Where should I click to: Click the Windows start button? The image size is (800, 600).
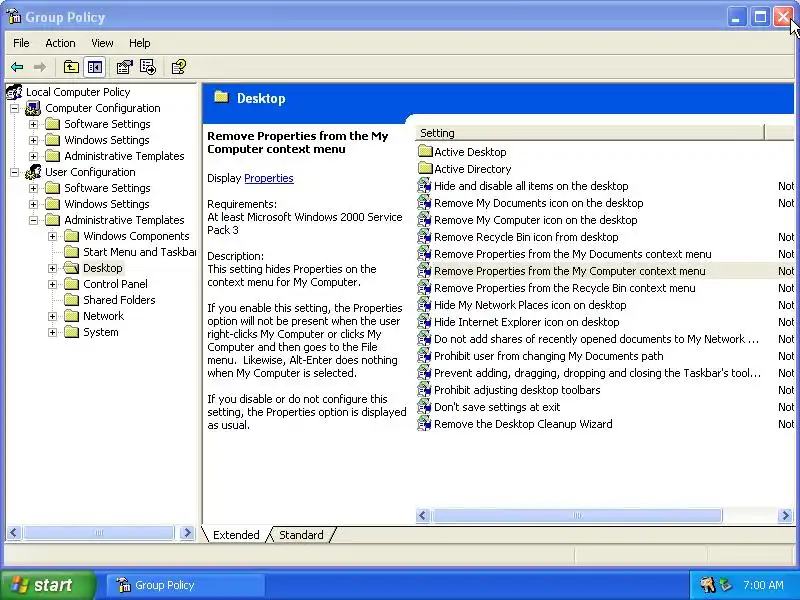click(x=47, y=585)
